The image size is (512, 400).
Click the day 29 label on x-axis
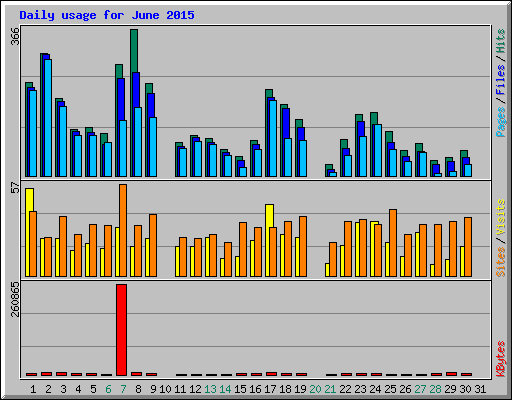[x=450, y=389]
